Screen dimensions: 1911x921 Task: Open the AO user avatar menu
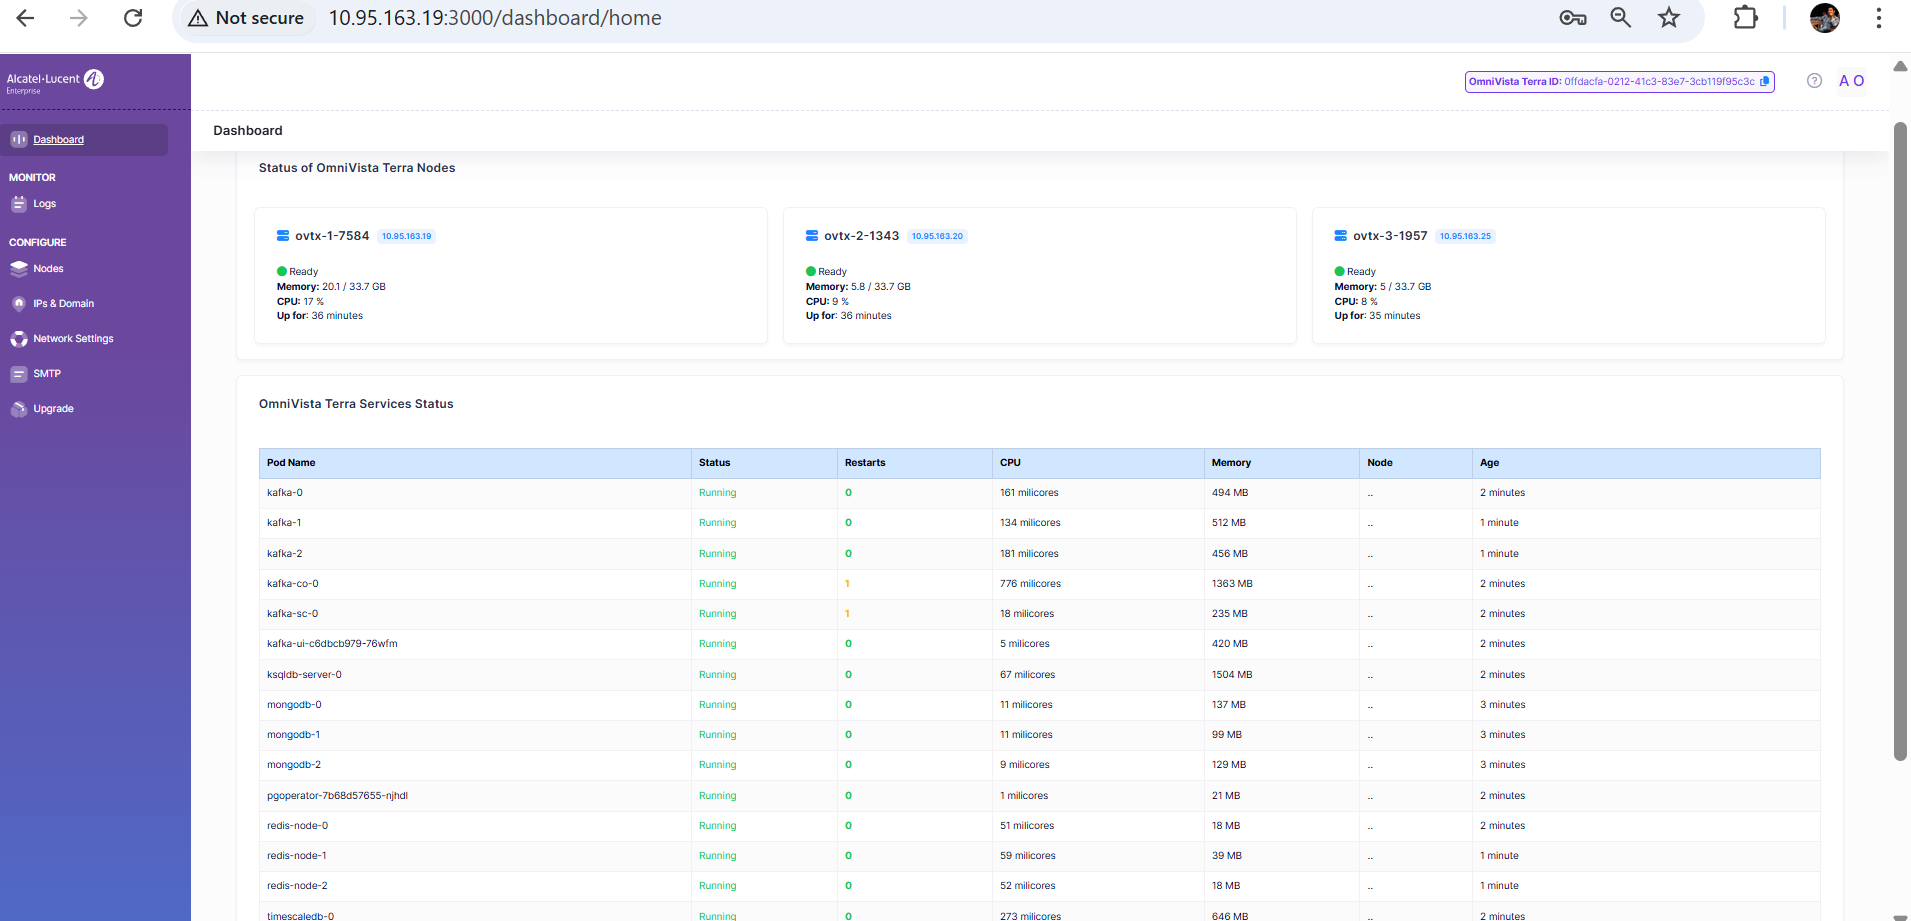coord(1852,81)
